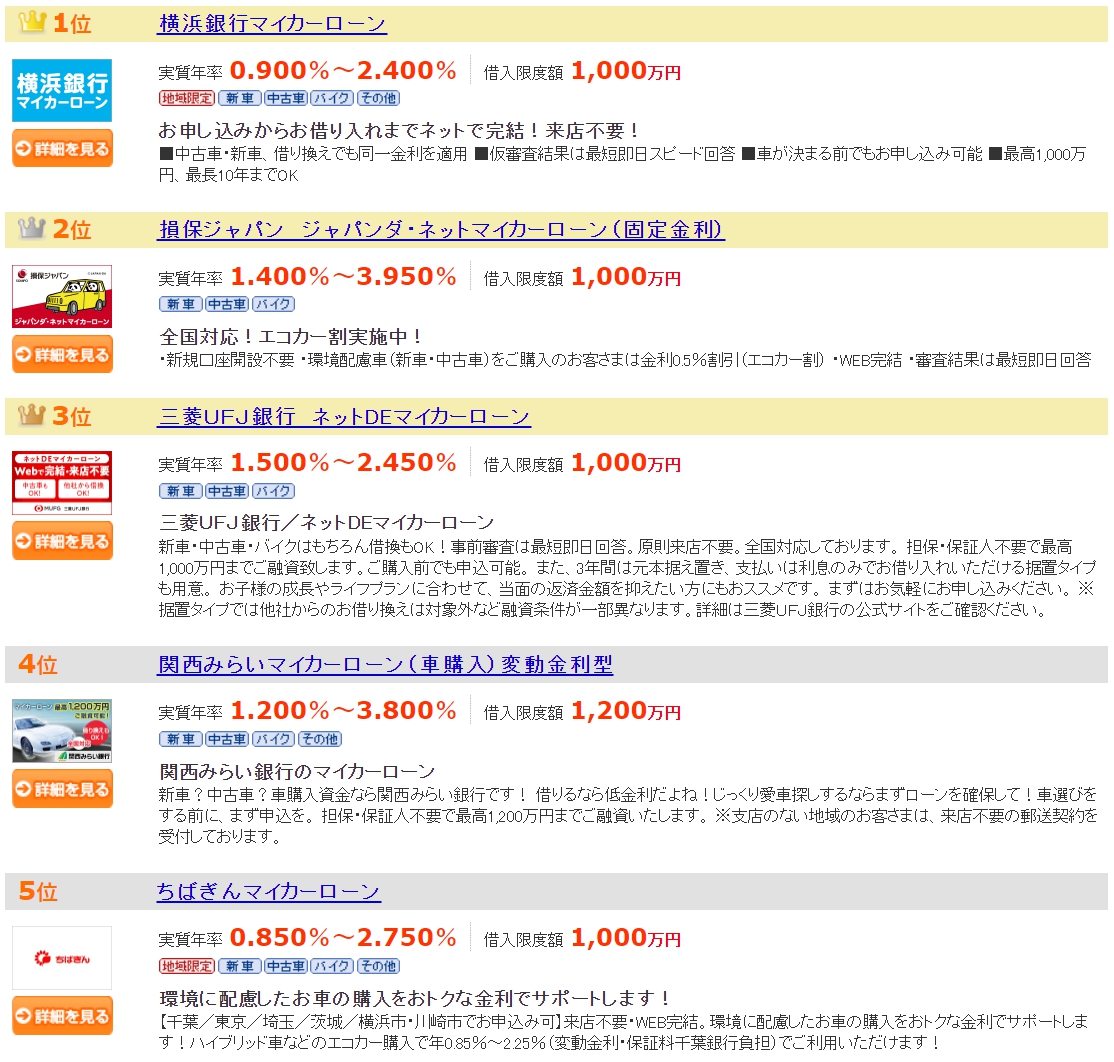The height and width of the screenshot is (1062, 1114).
Task: Click headline 関西みらい銀行のマイカーローン
Action: point(297,771)
